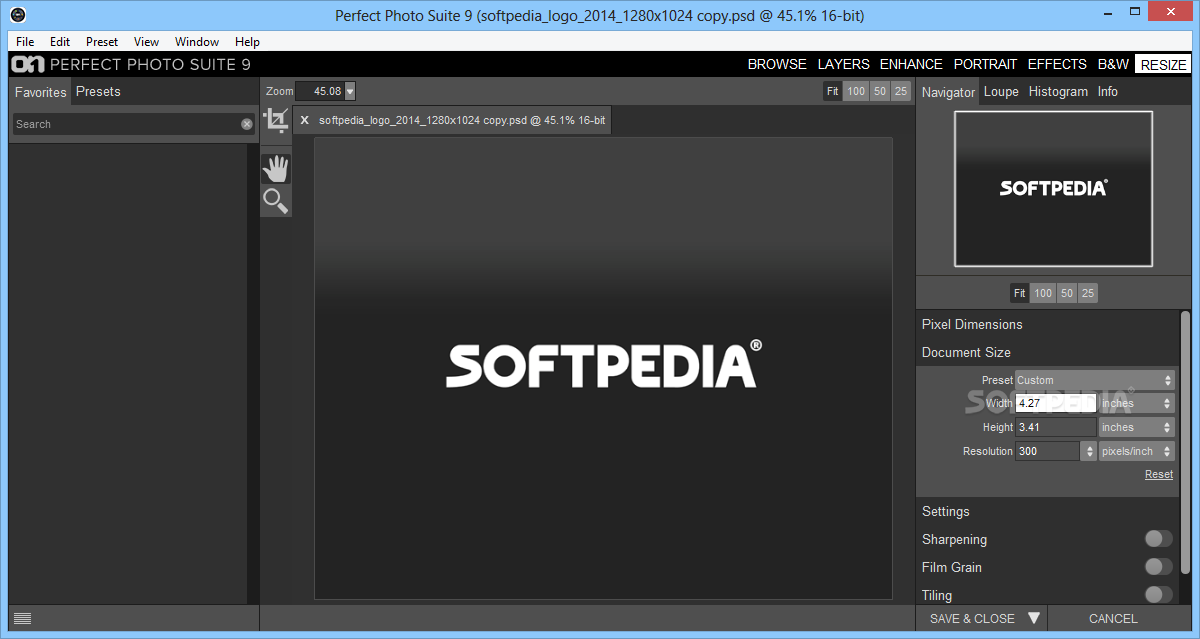Clear the preset Search field

247,124
